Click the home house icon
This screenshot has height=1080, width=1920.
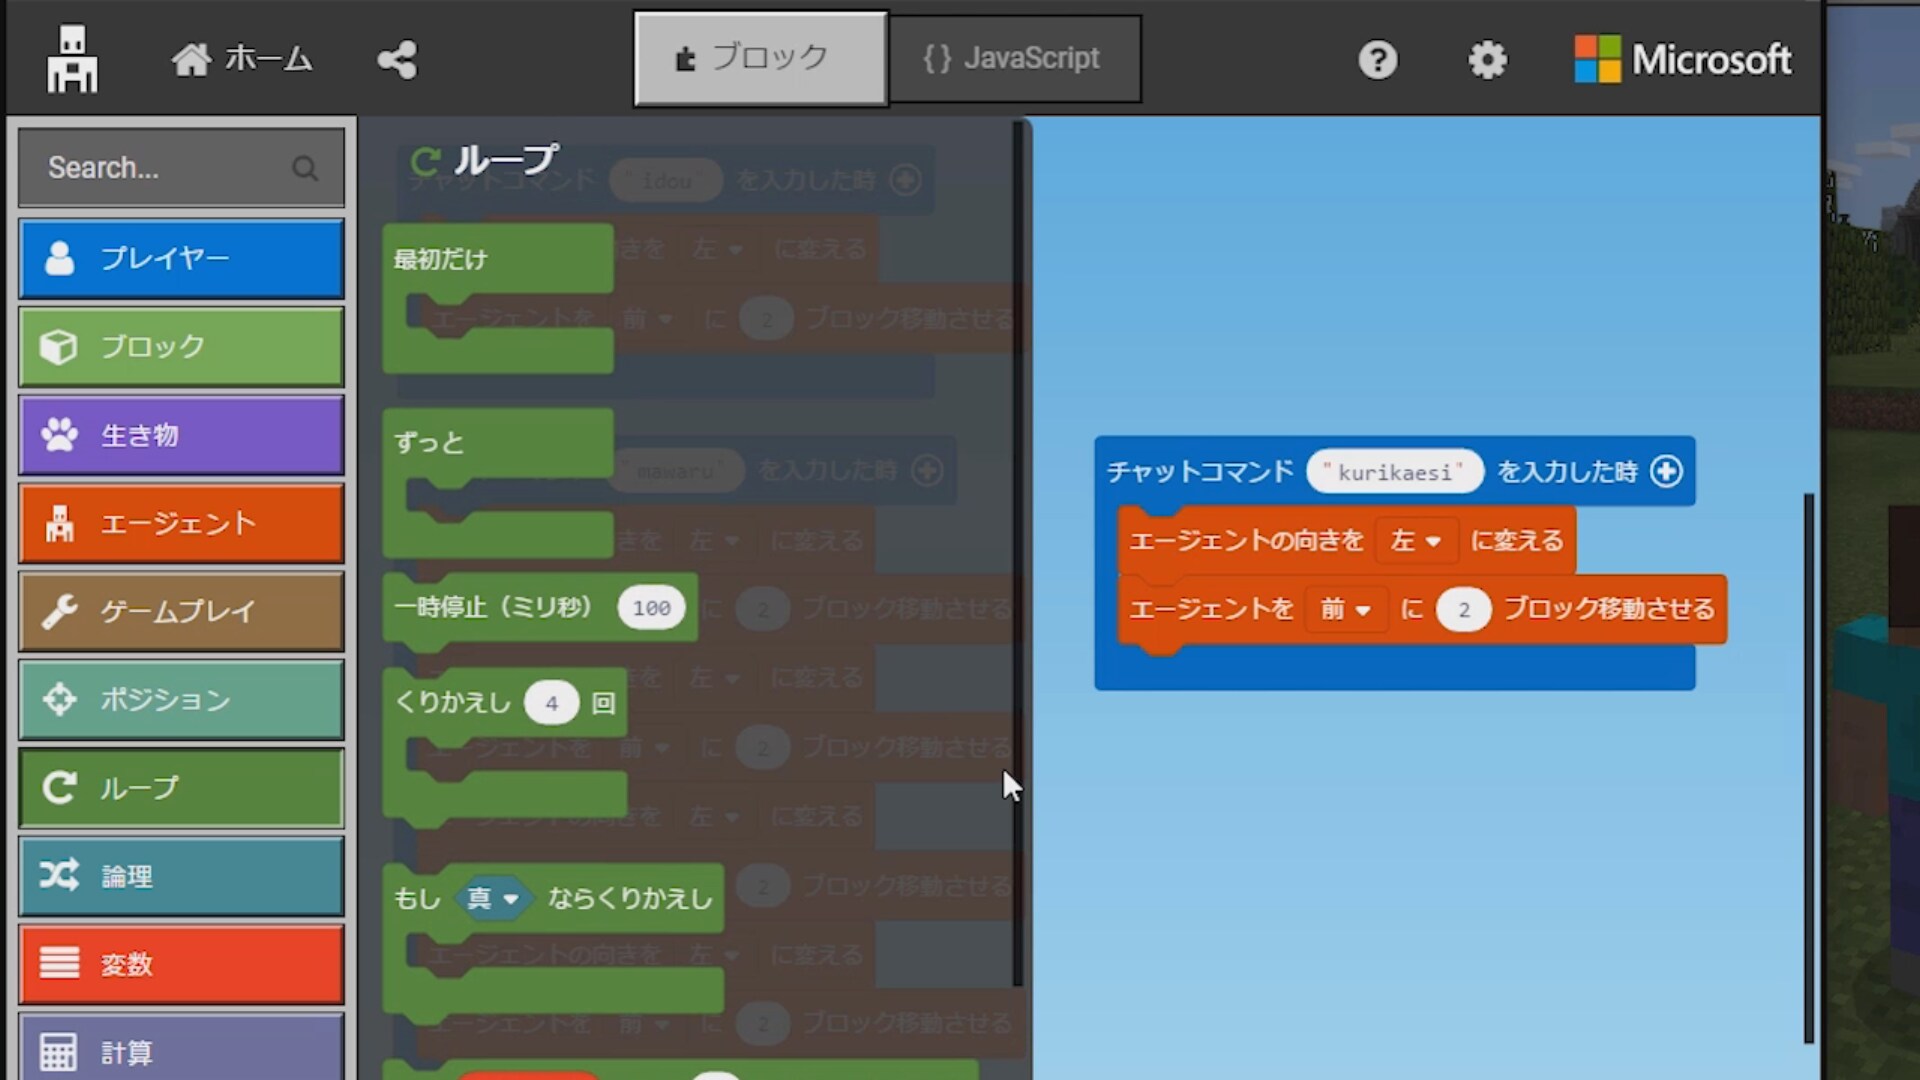click(191, 60)
